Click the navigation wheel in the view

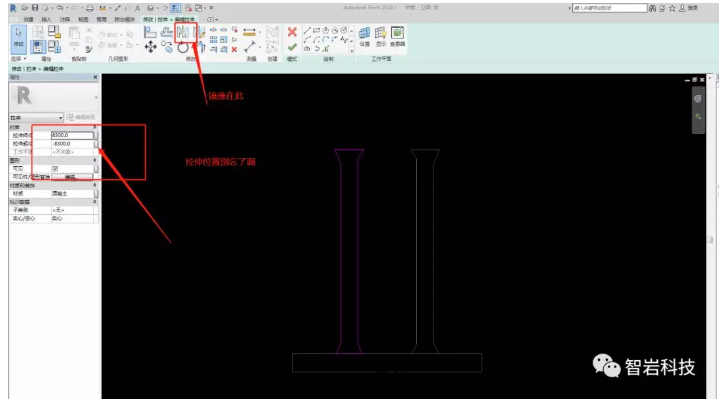tap(697, 99)
